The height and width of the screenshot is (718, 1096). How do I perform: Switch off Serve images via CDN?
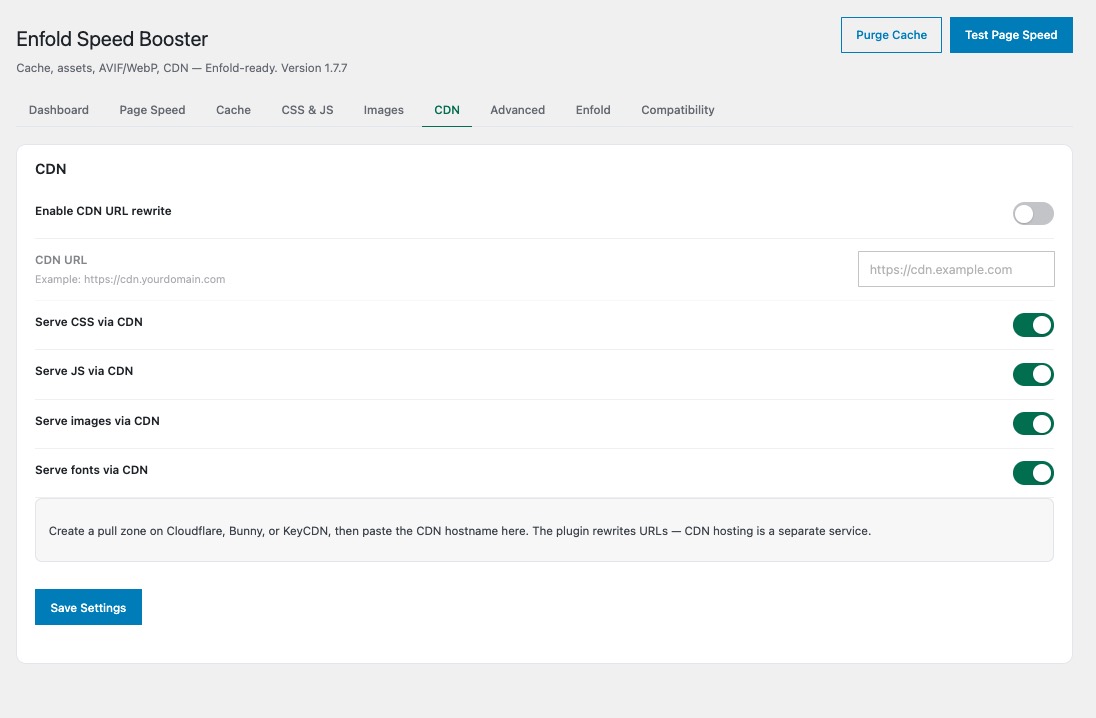coord(1033,424)
